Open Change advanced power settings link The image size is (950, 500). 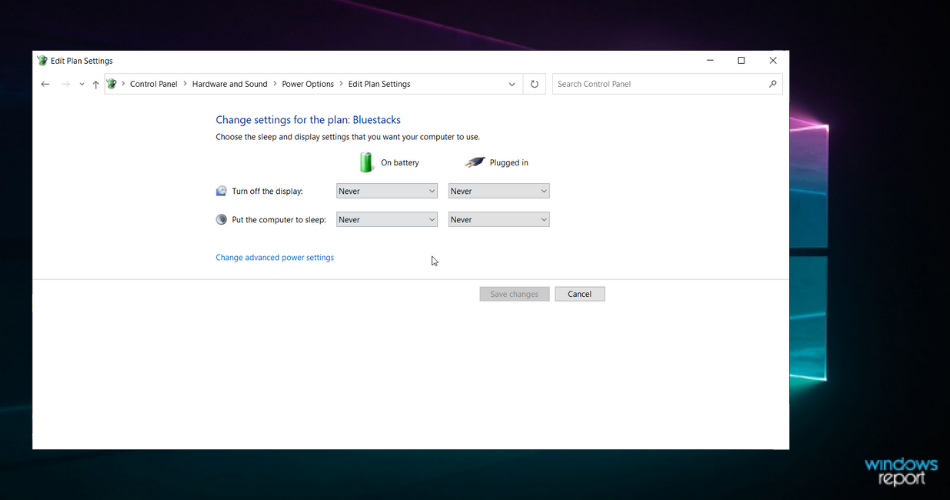(x=274, y=258)
